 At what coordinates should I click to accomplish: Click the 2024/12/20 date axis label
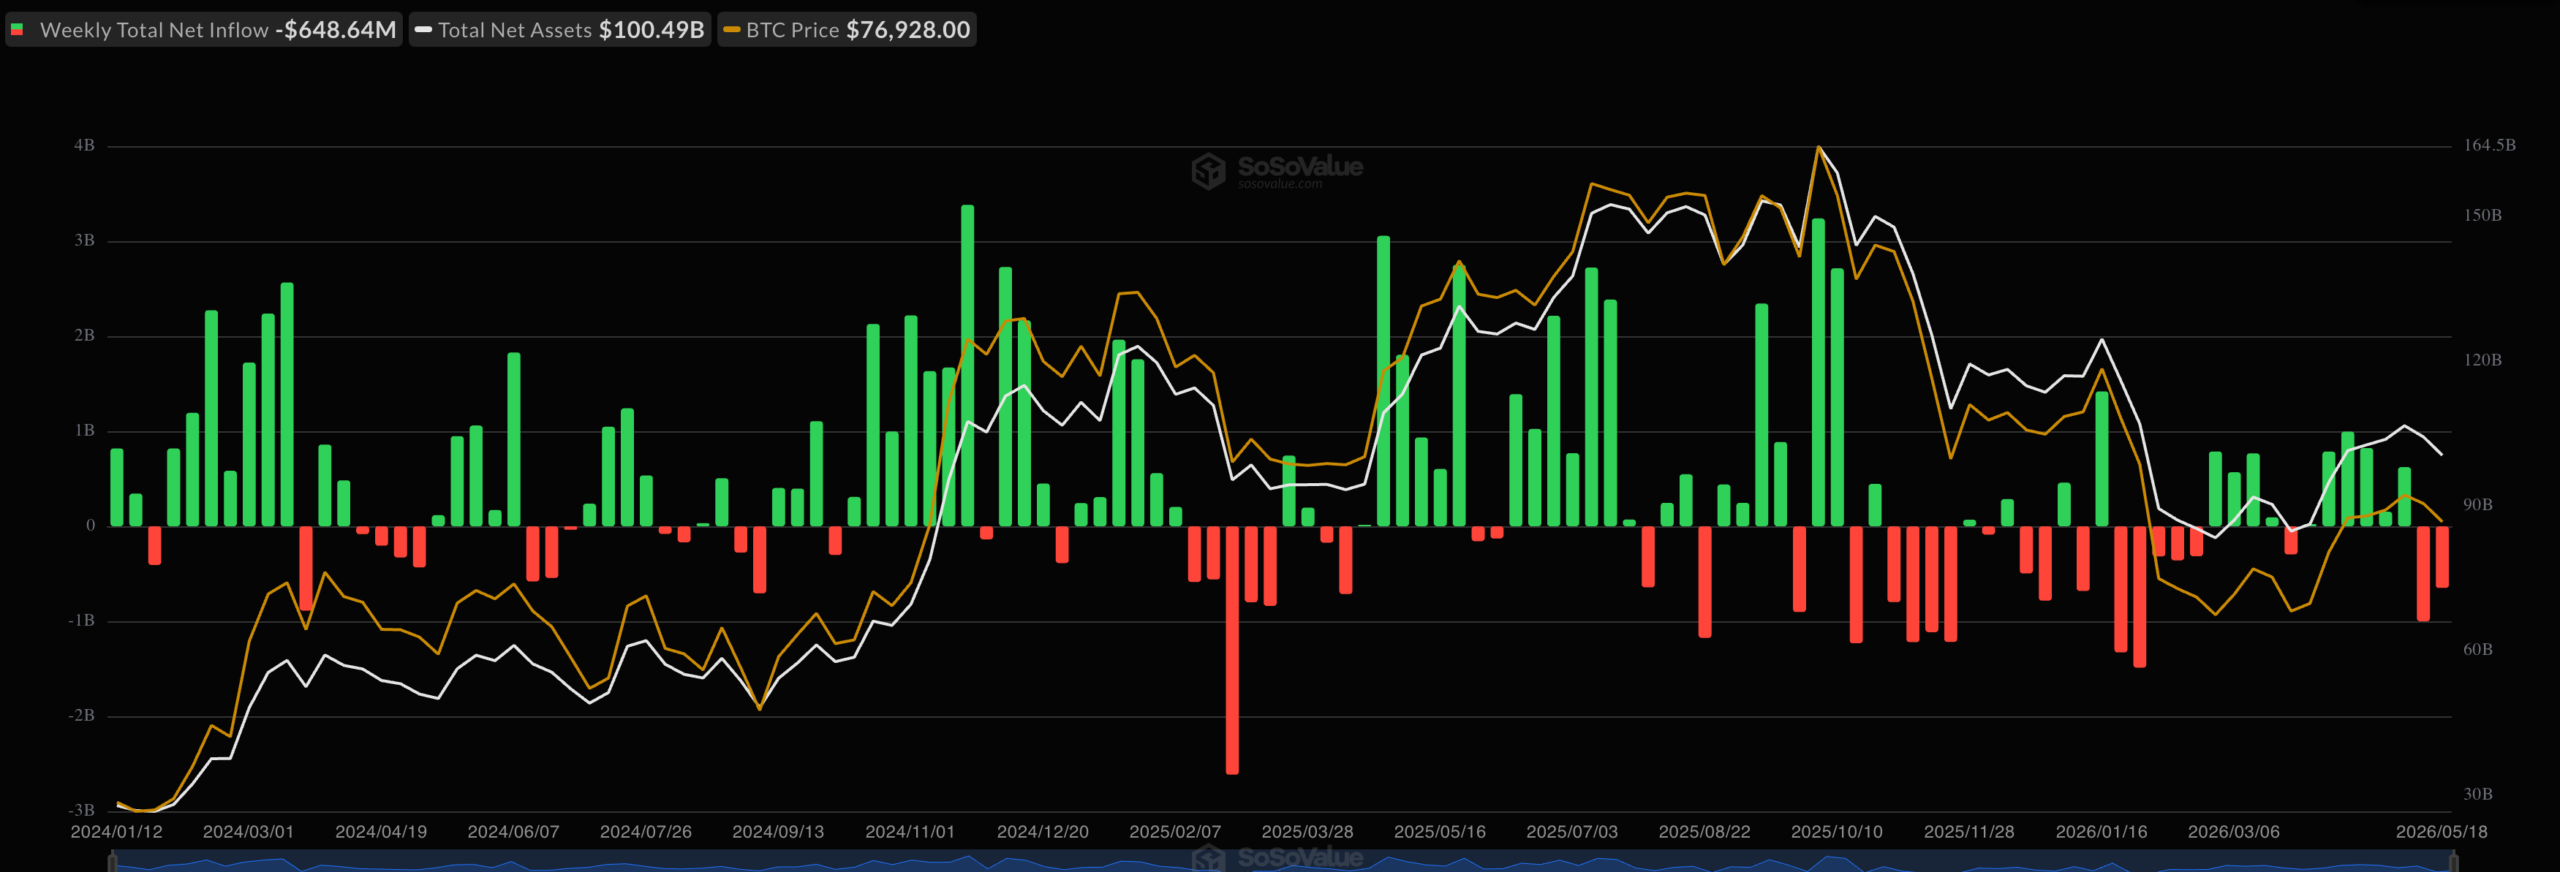pyautogui.click(x=1042, y=832)
